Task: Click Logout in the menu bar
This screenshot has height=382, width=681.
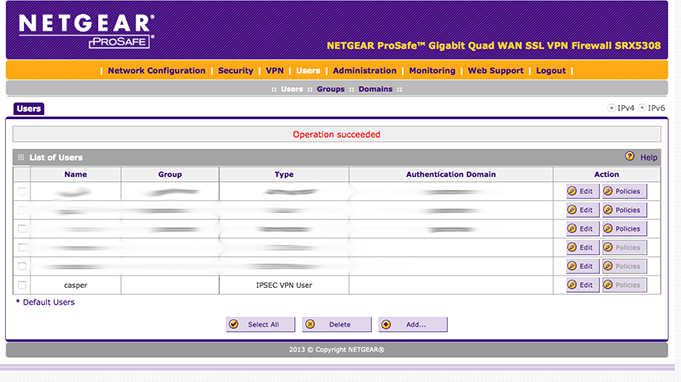Action: pyautogui.click(x=551, y=70)
